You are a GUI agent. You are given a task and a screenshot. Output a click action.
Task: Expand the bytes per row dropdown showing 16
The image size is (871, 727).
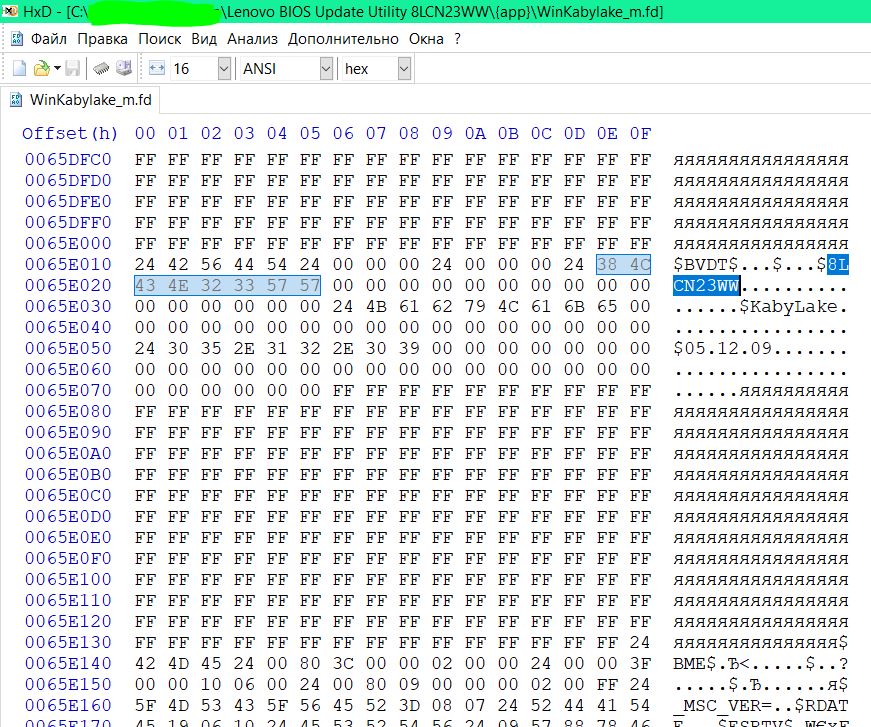pyautogui.click(x=224, y=69)
